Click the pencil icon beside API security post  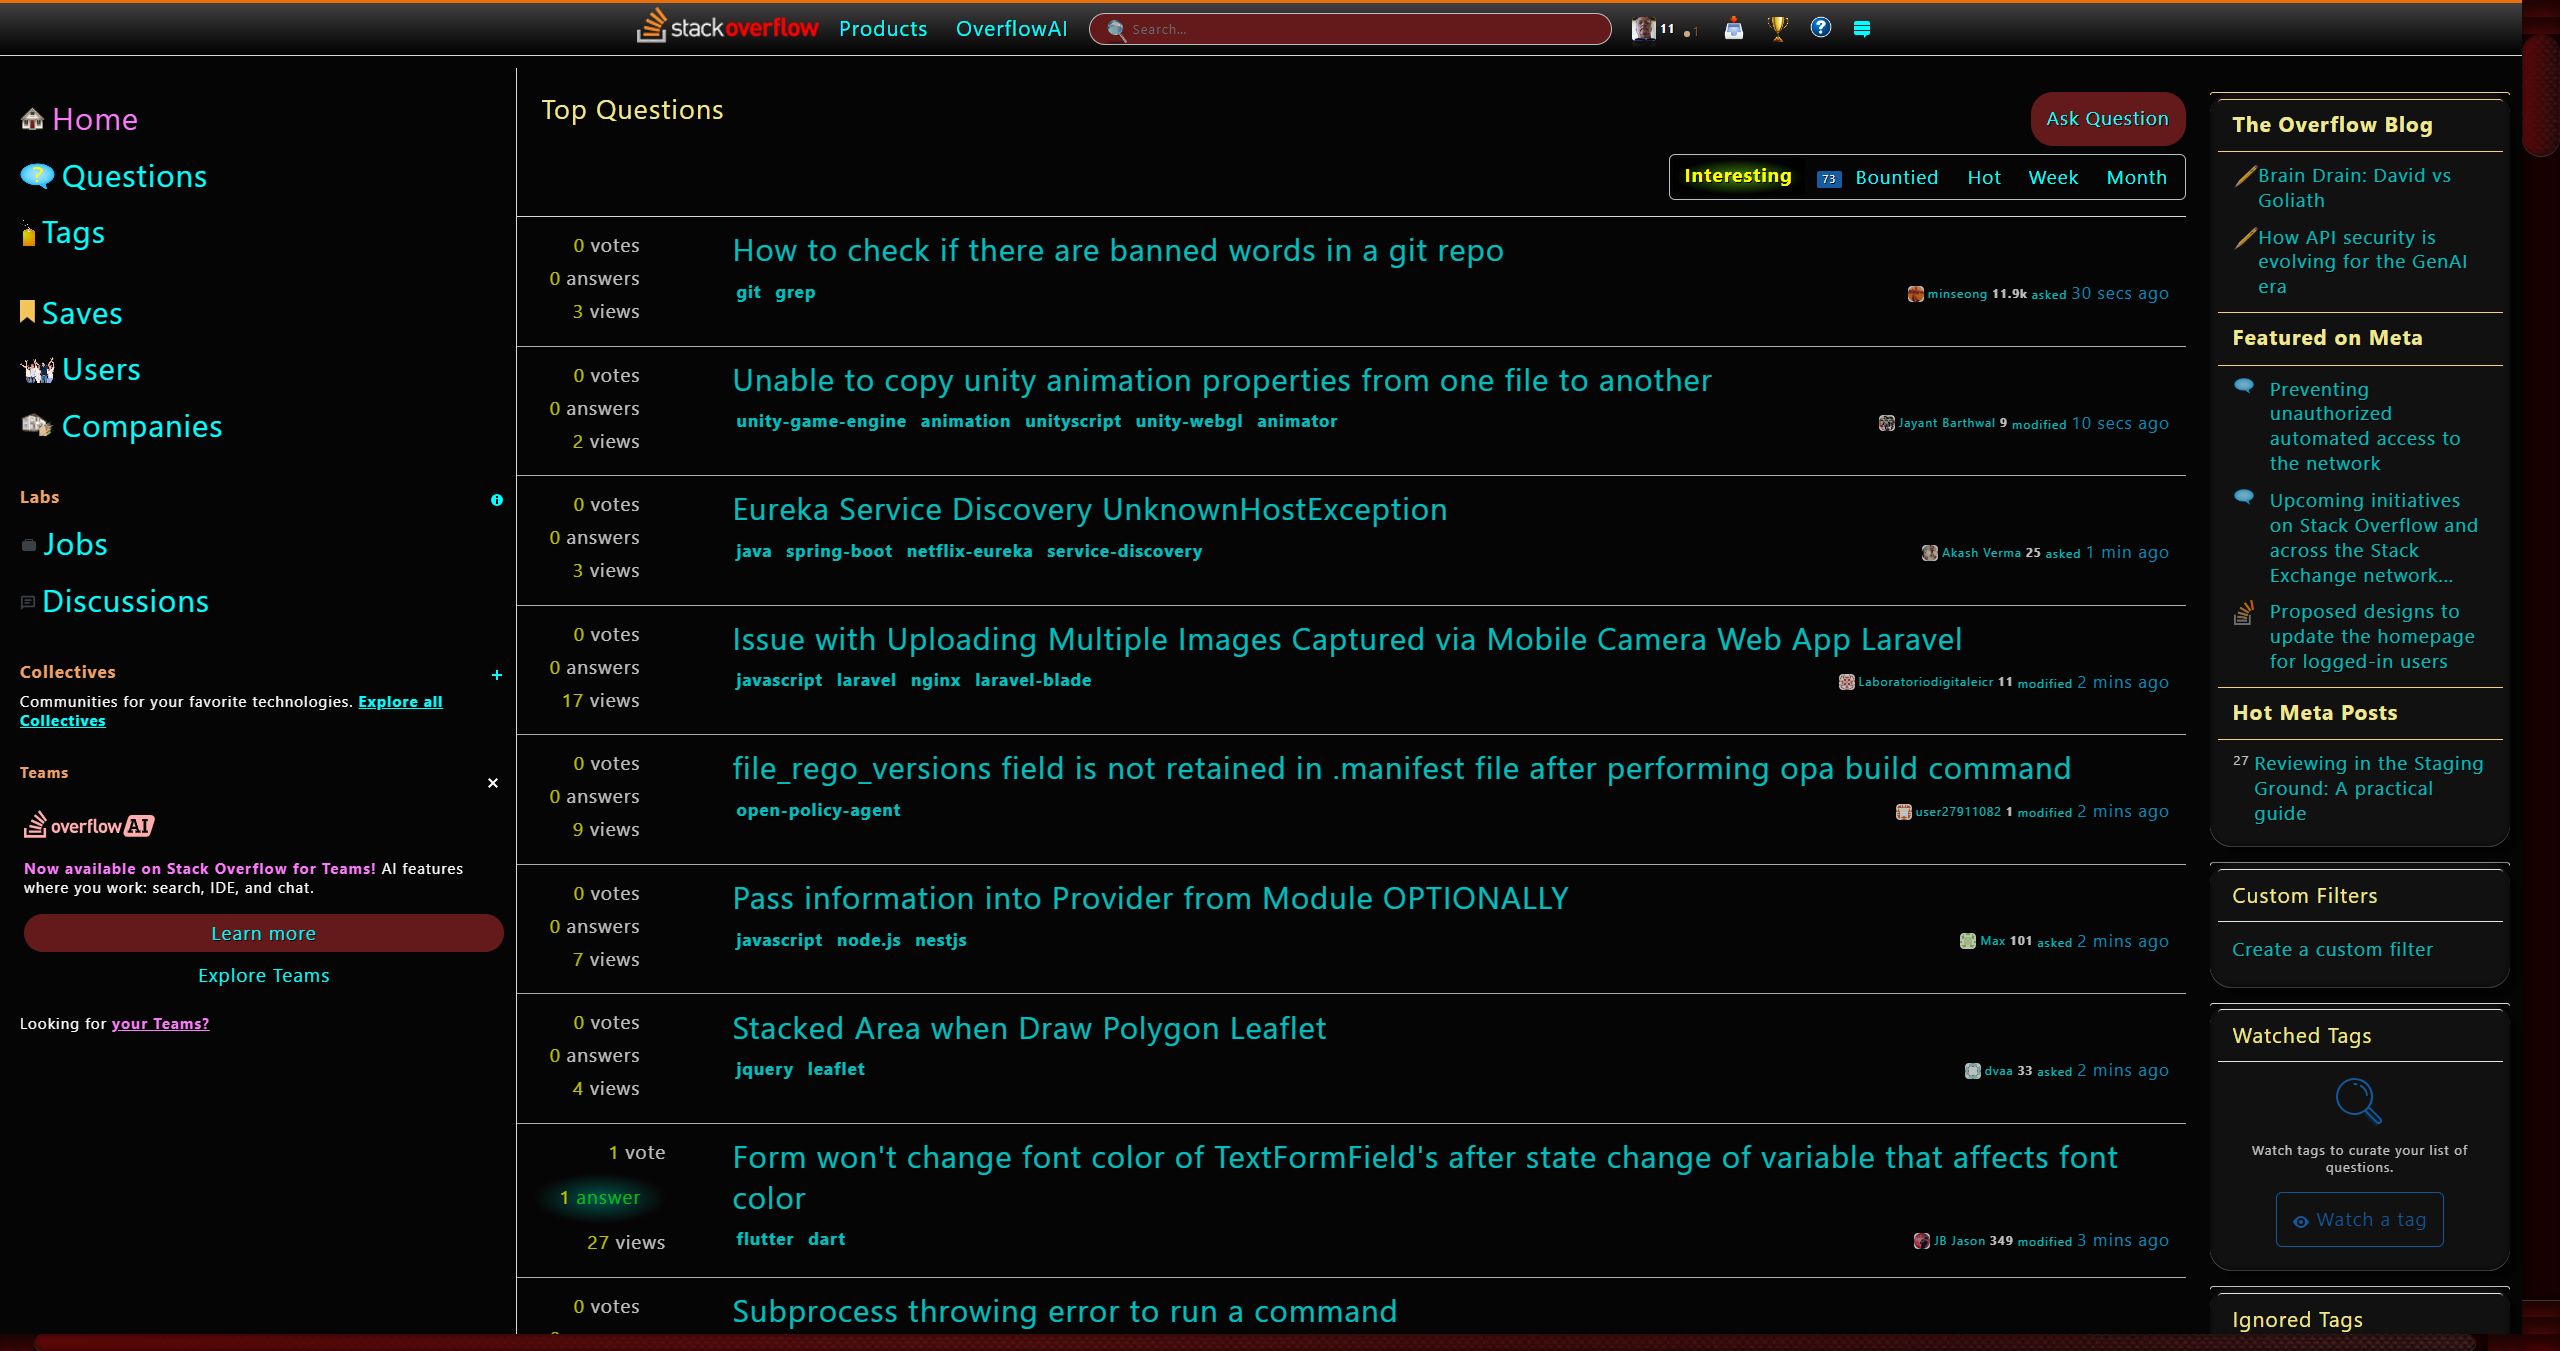(2245, 238)
